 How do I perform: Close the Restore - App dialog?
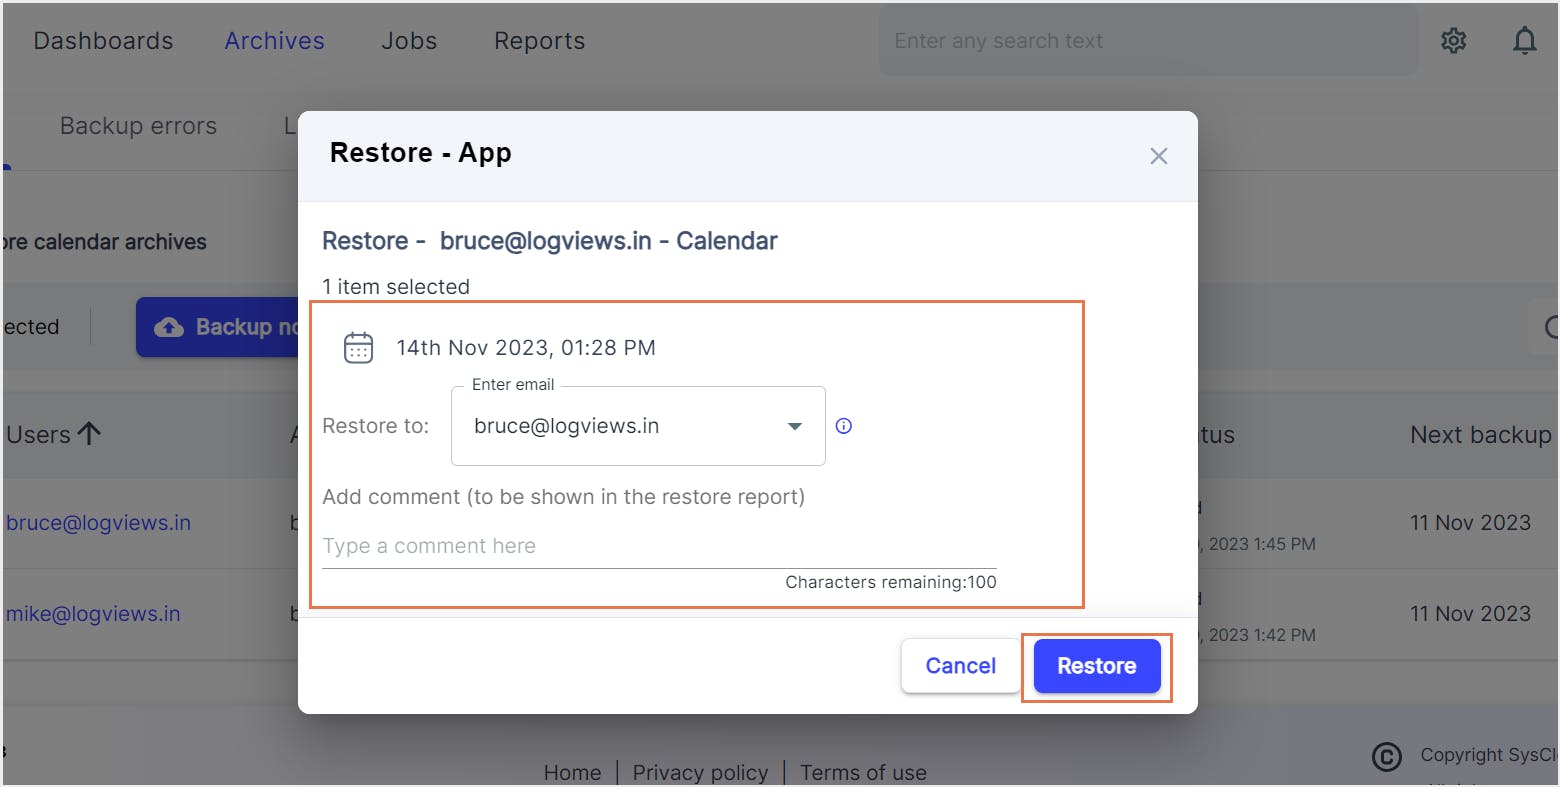1158,156
